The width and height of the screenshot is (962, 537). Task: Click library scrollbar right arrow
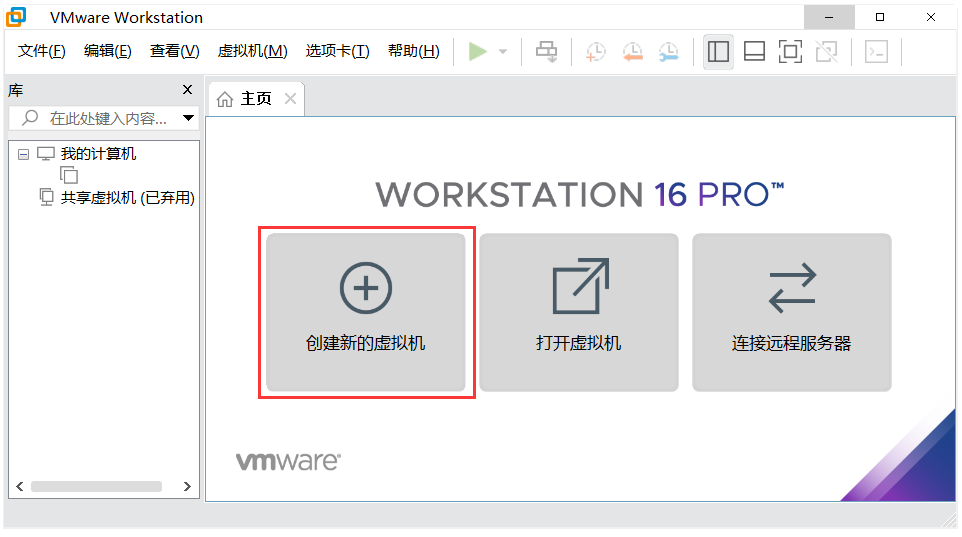(x=187, y=487)
